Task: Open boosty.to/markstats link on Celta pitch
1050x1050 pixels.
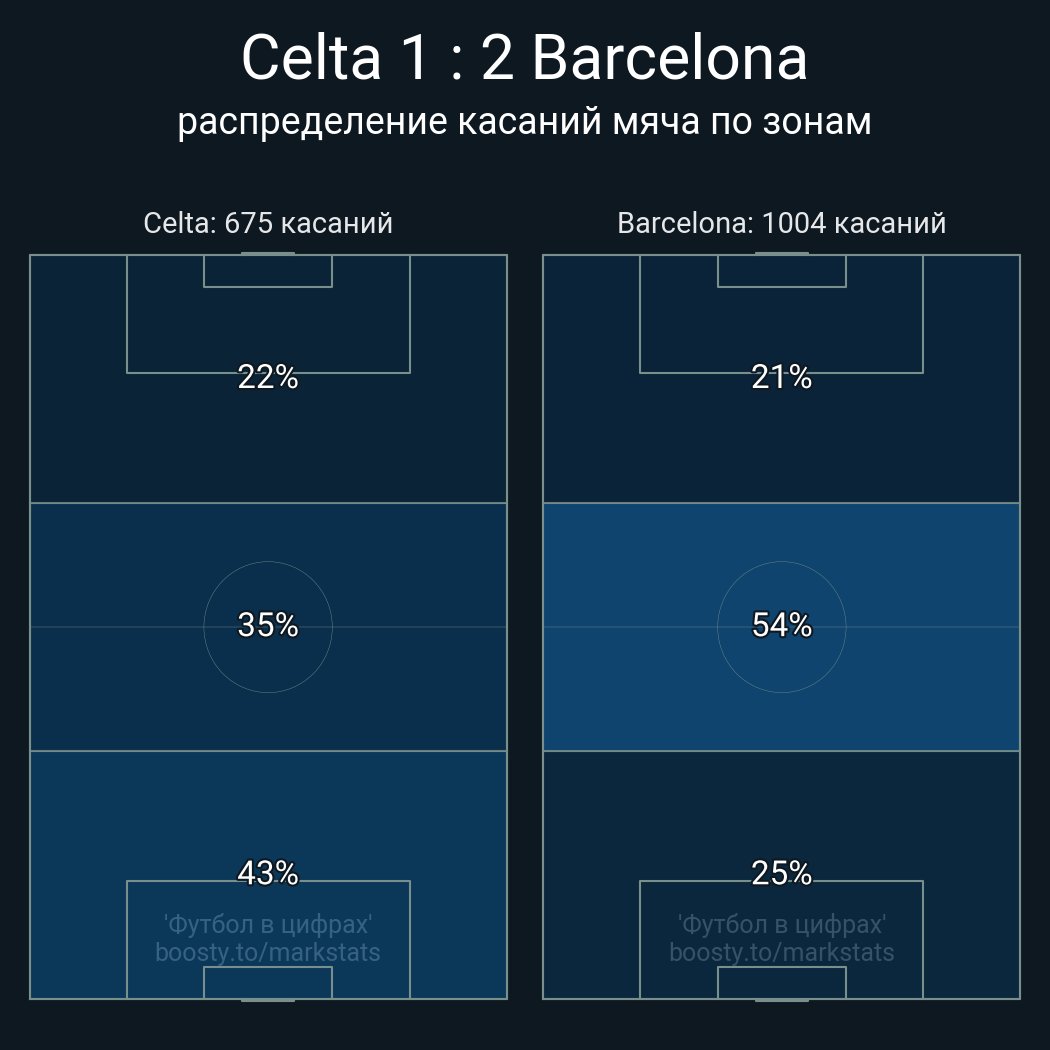Action: [268, 952]
